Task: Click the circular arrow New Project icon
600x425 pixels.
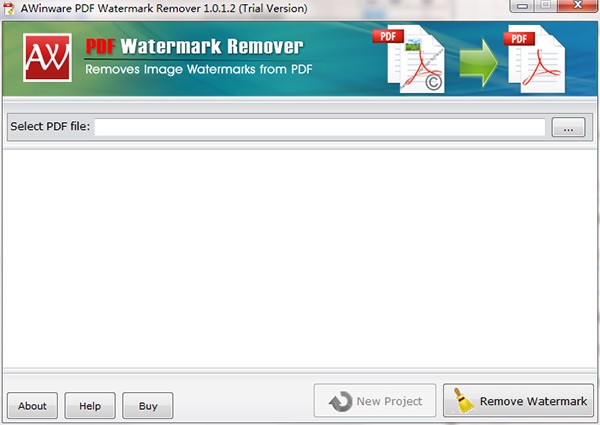Action: (340, 401)
